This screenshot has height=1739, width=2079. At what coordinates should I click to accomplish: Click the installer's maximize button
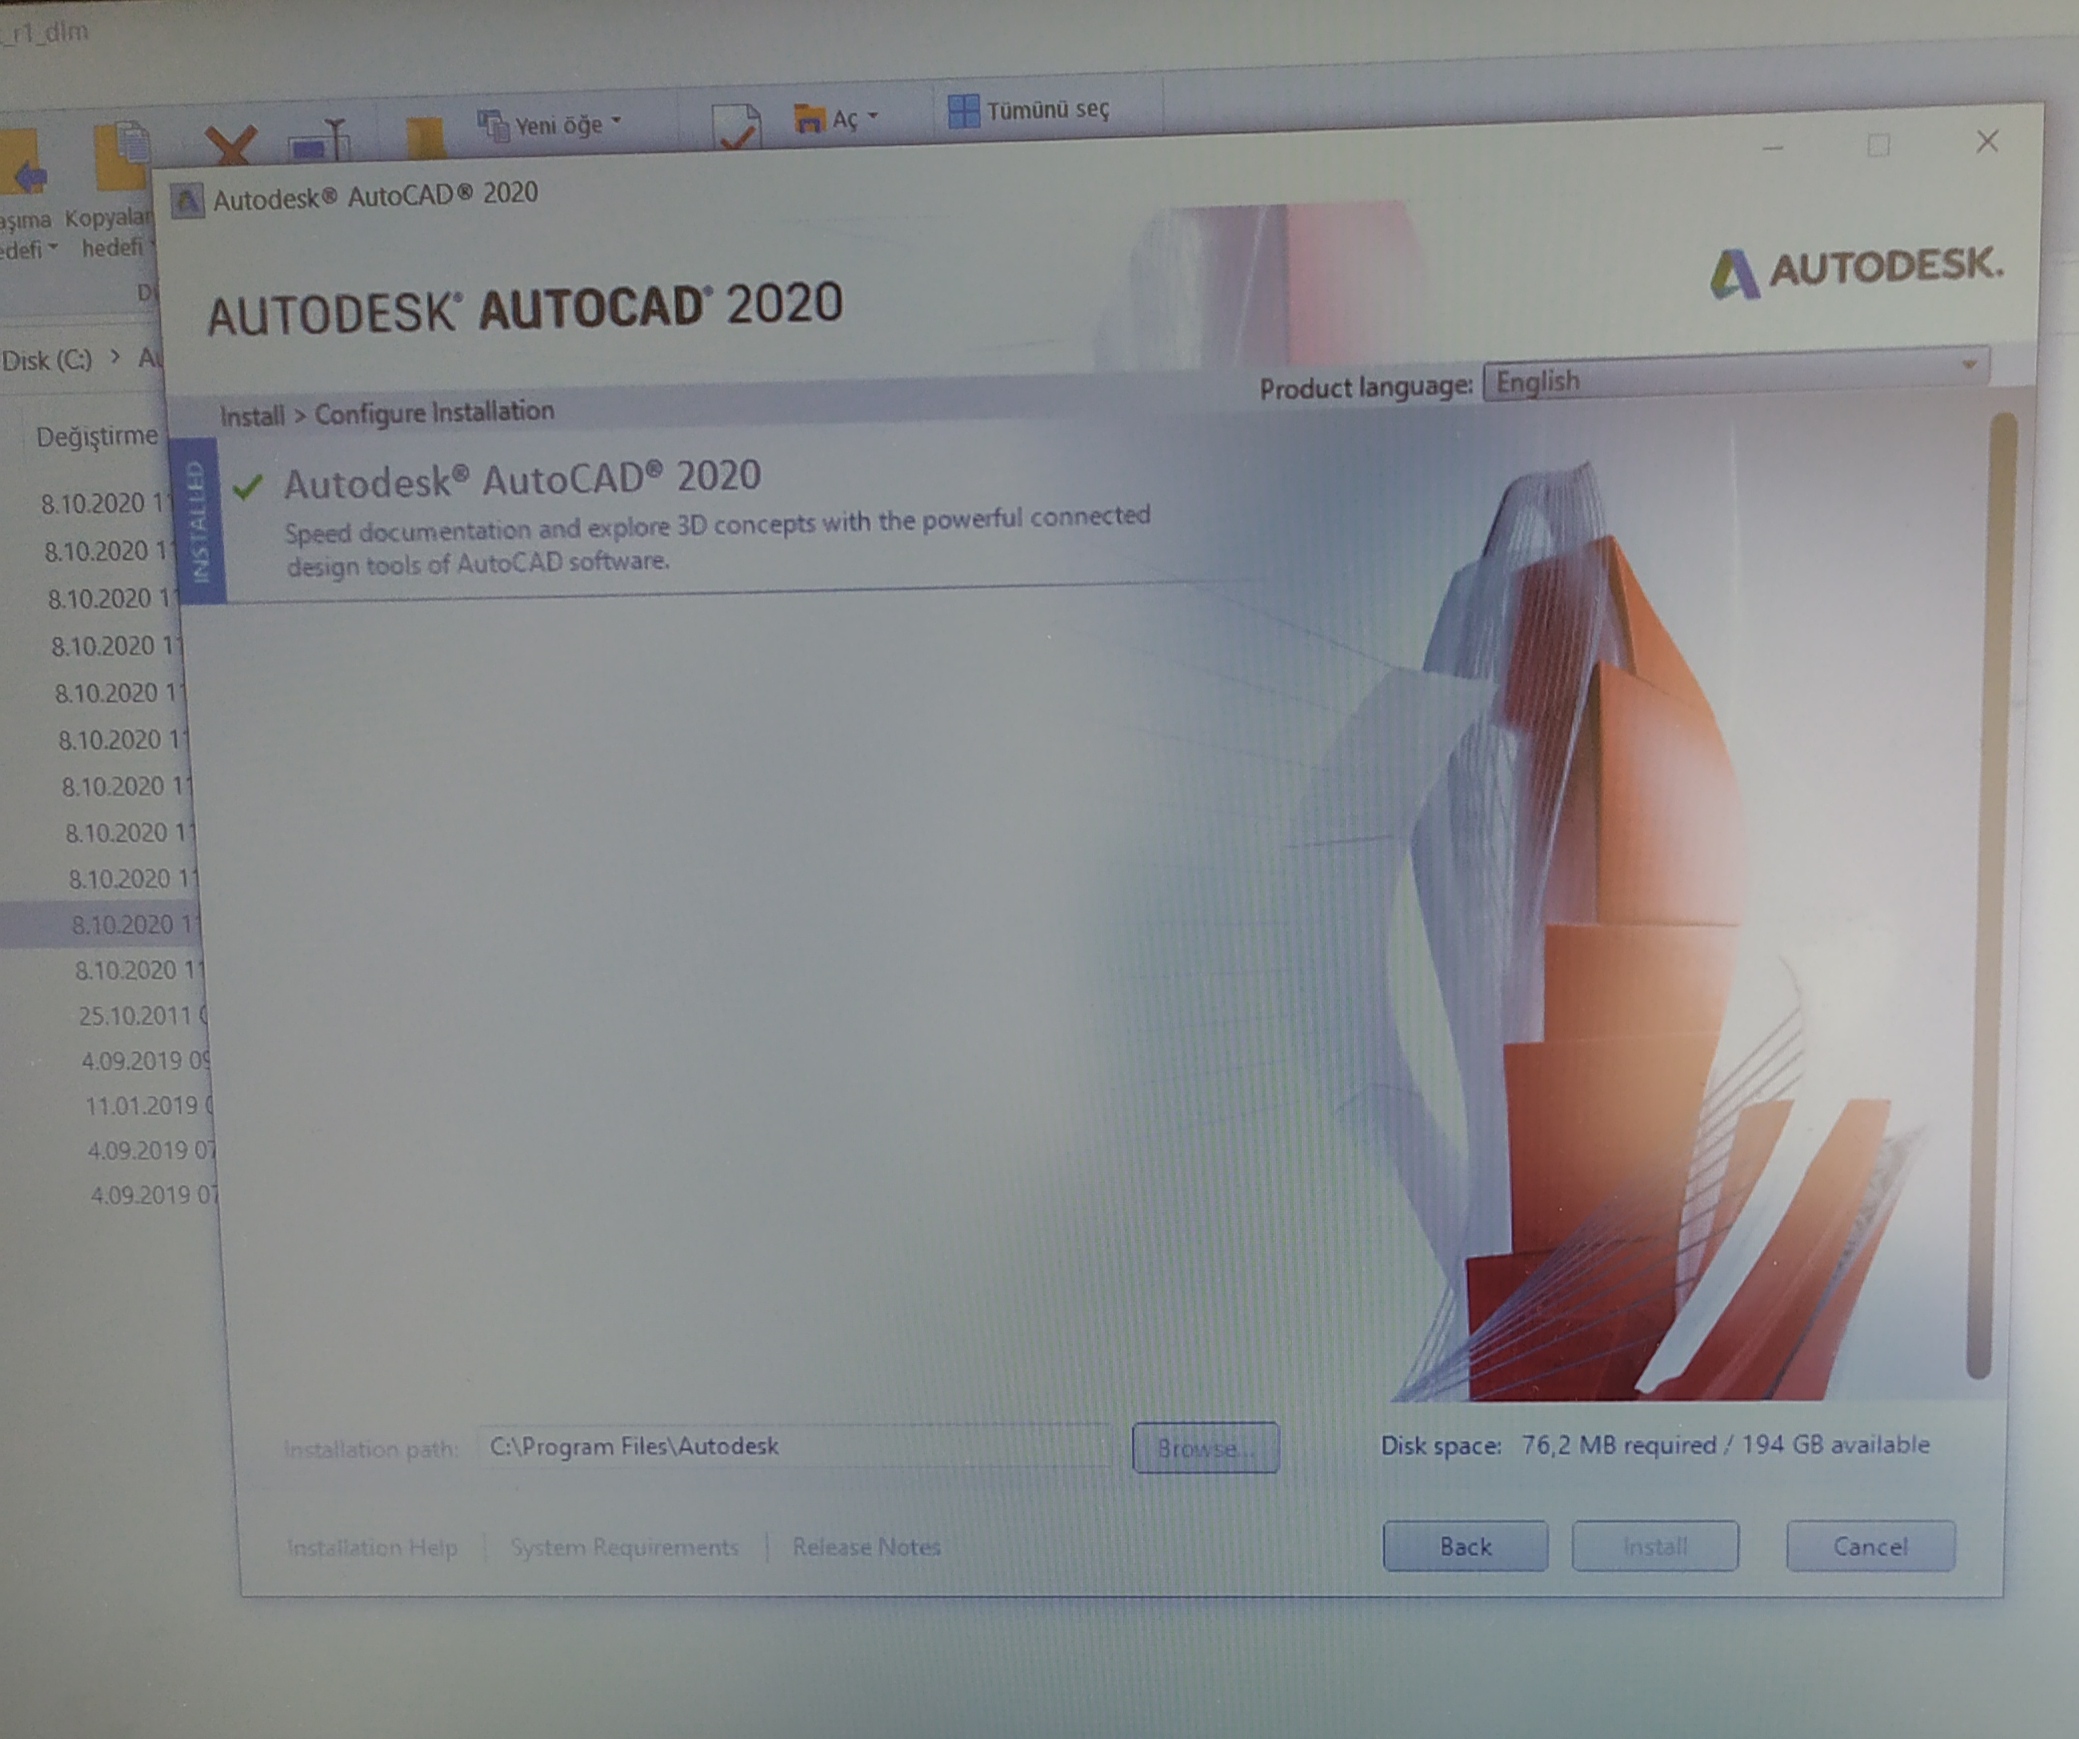1879,145
